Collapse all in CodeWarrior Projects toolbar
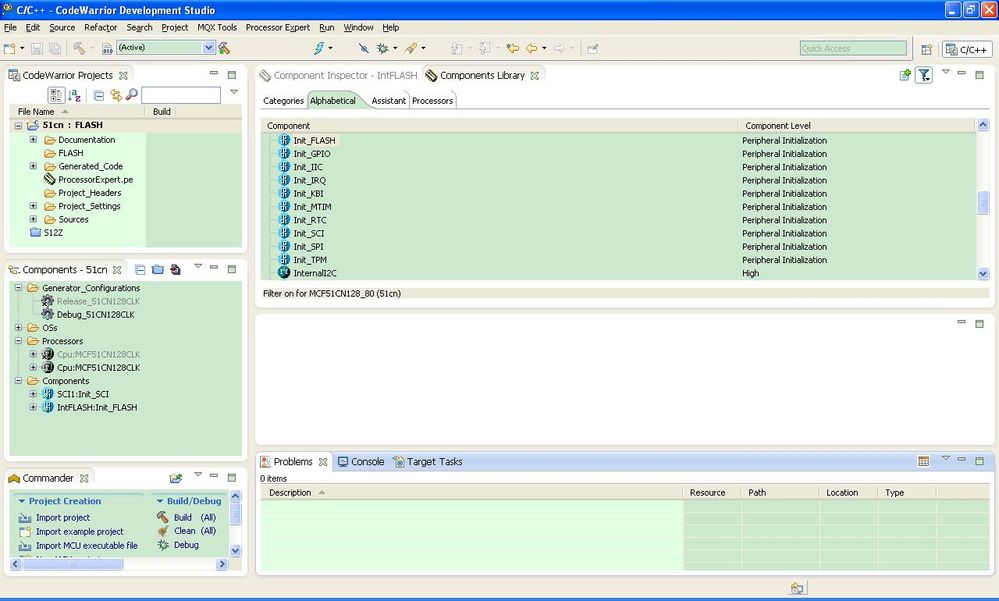This screenshot has height=601, width=999. 99,96
